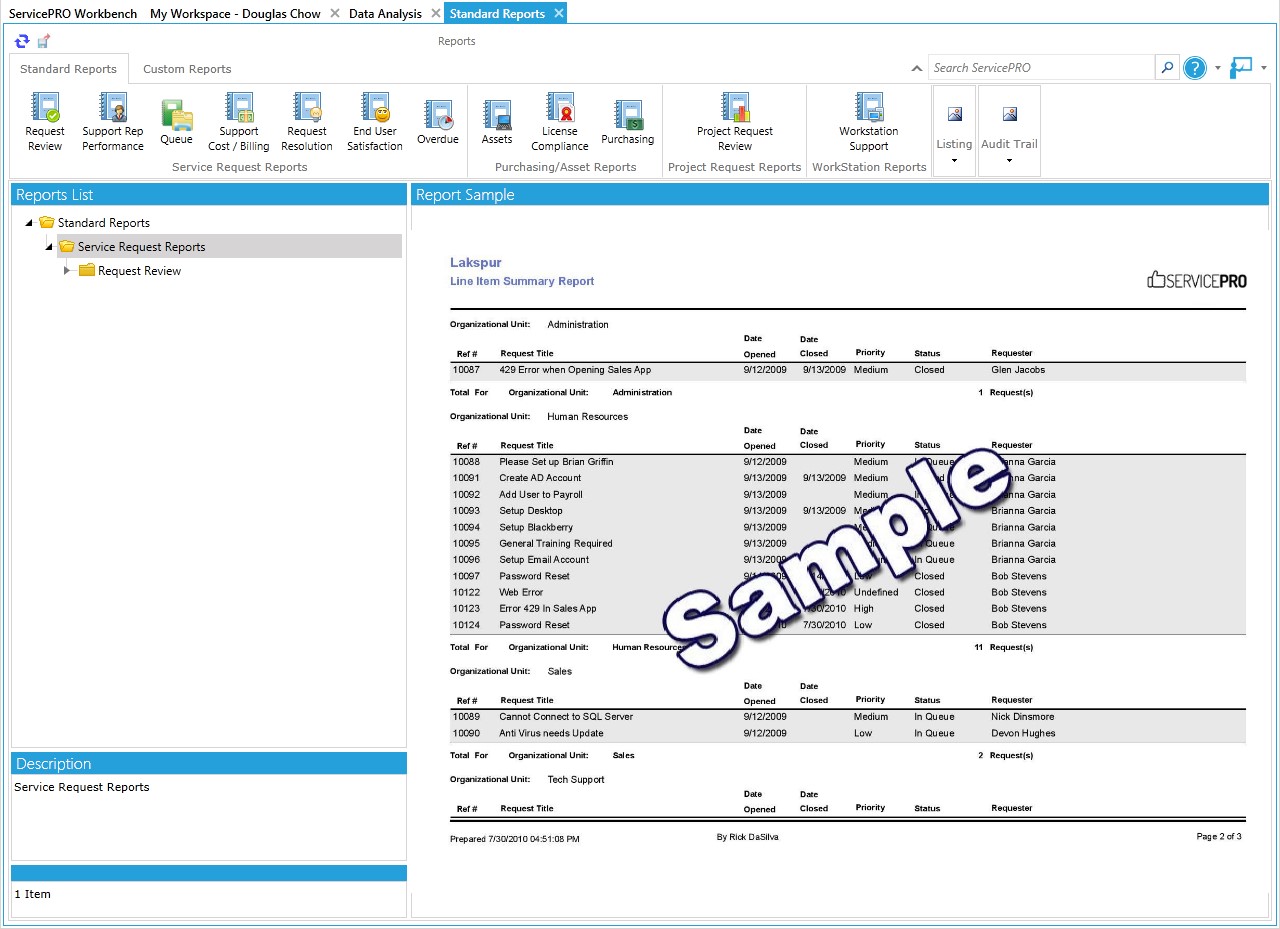Click row '10087' in the report
Viewport: 1280px width, 929px height.
pos(848,370)
